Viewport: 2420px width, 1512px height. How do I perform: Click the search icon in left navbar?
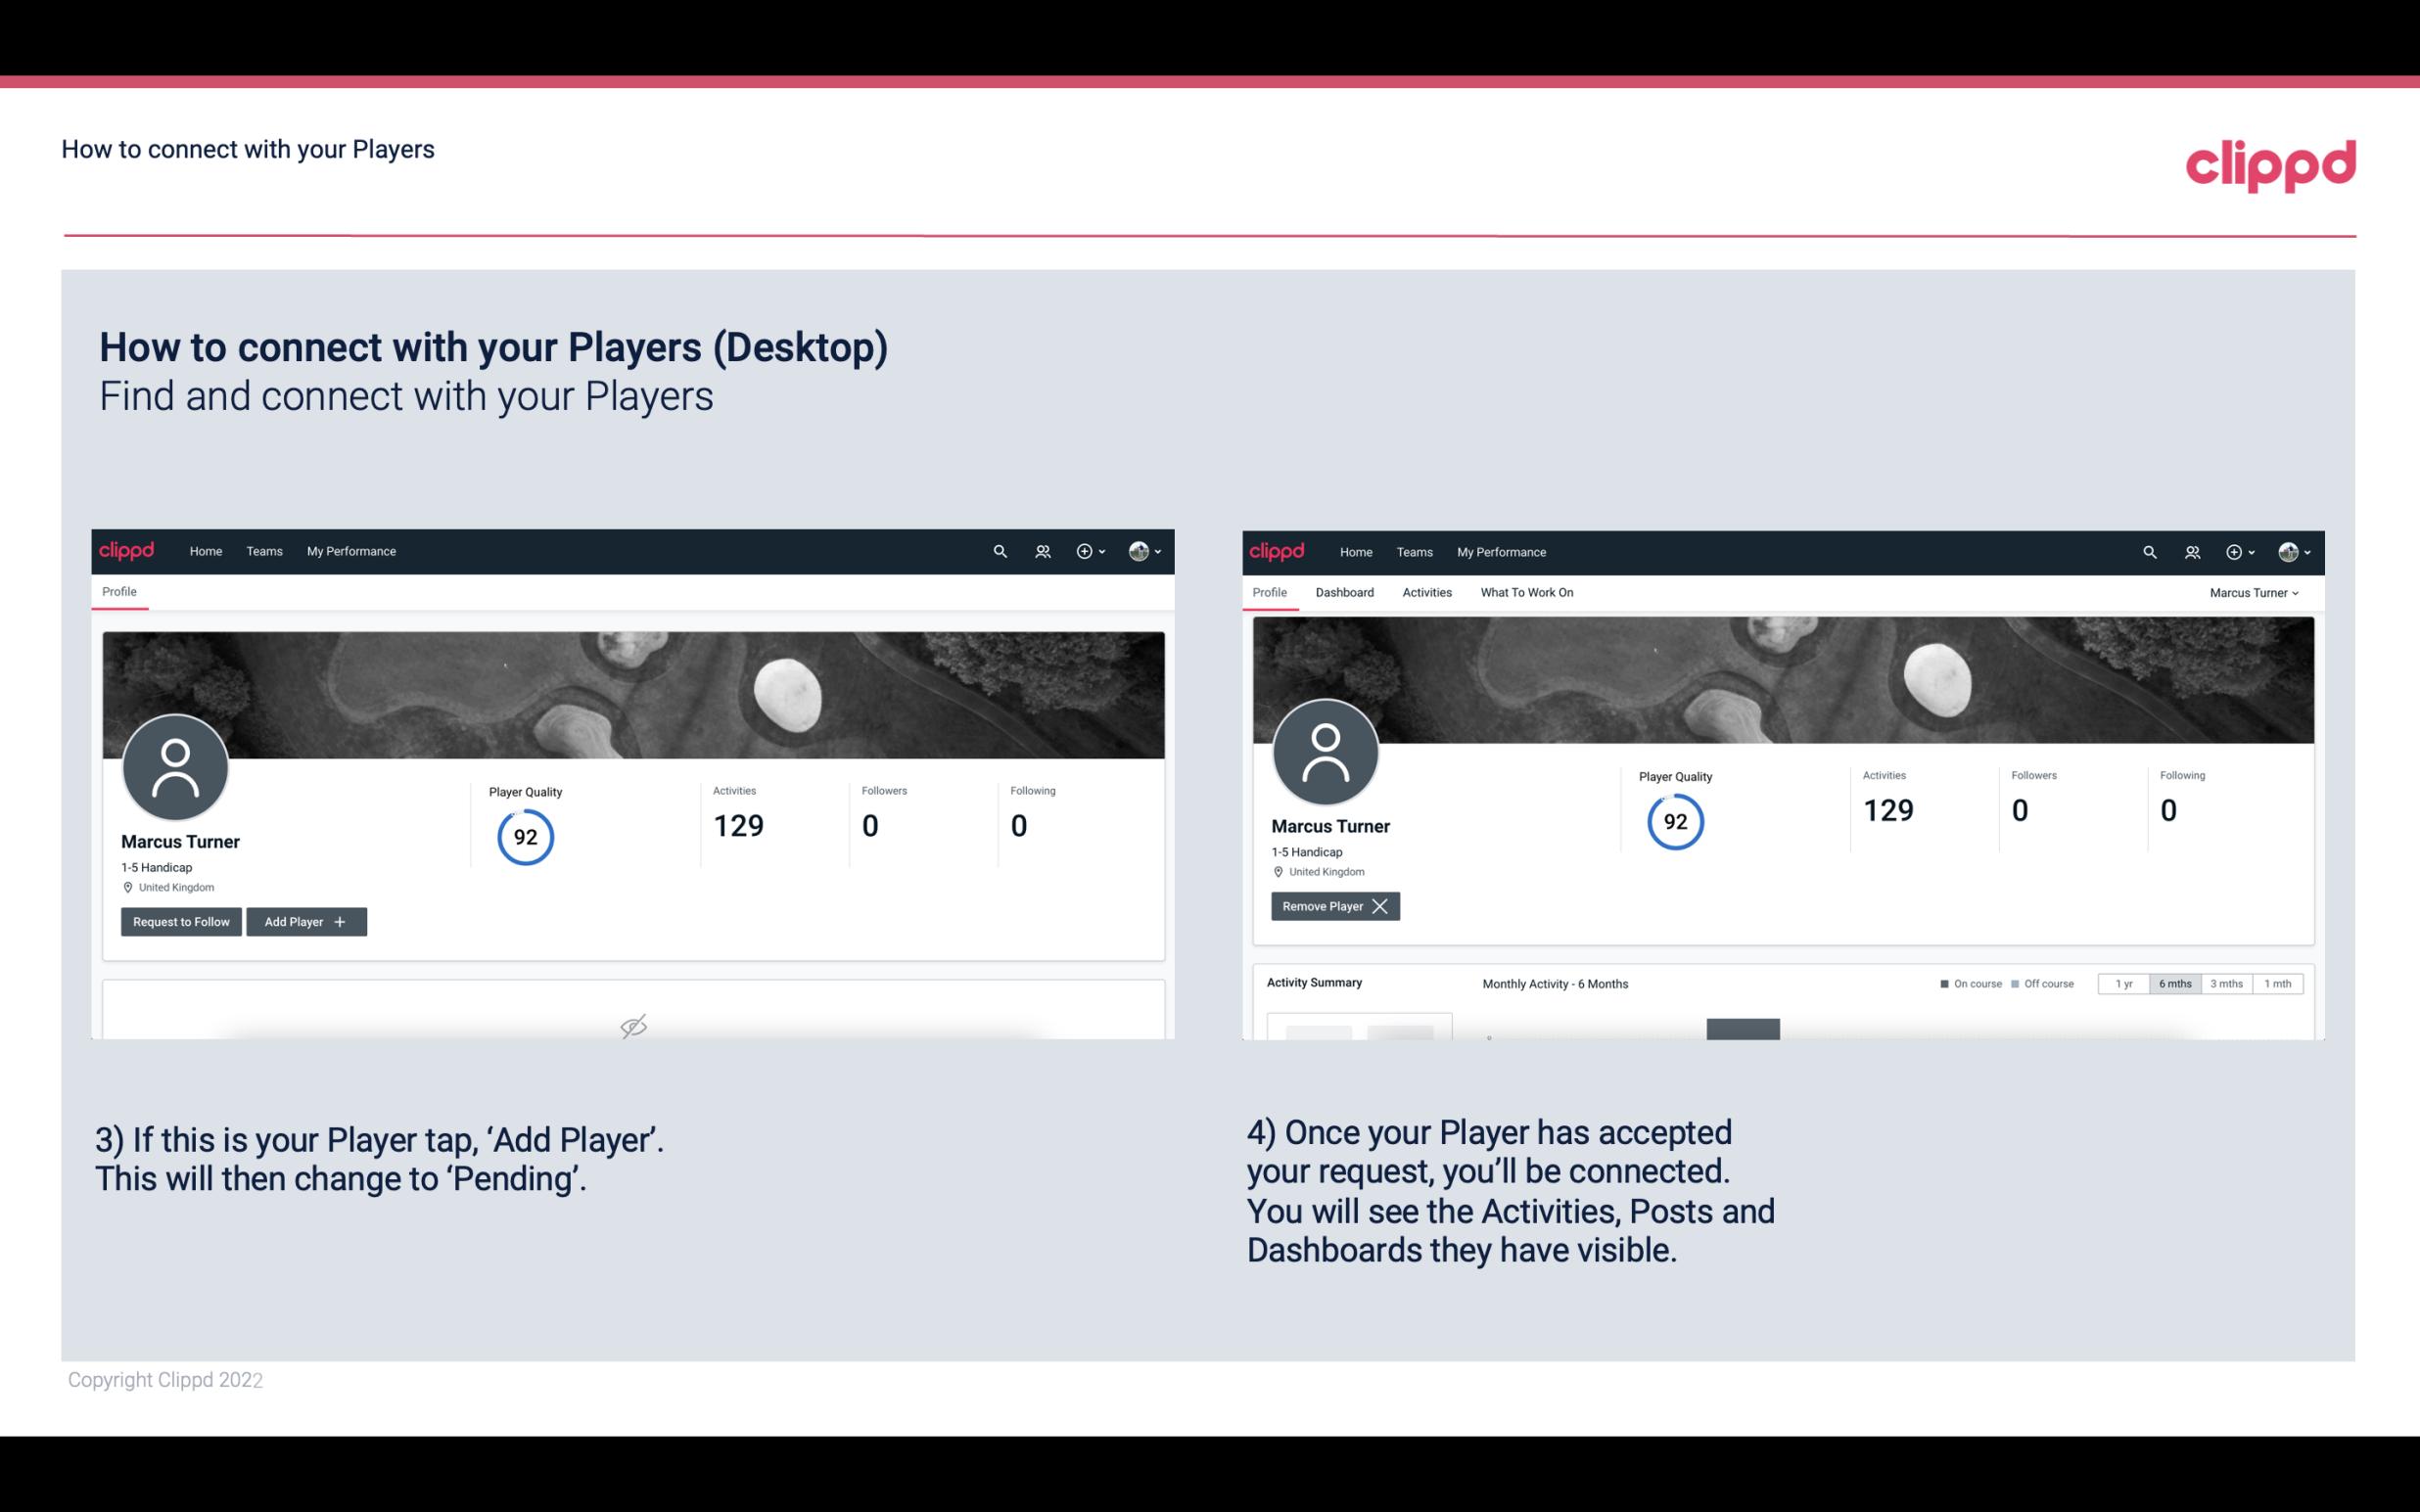(x=999, y=550)
